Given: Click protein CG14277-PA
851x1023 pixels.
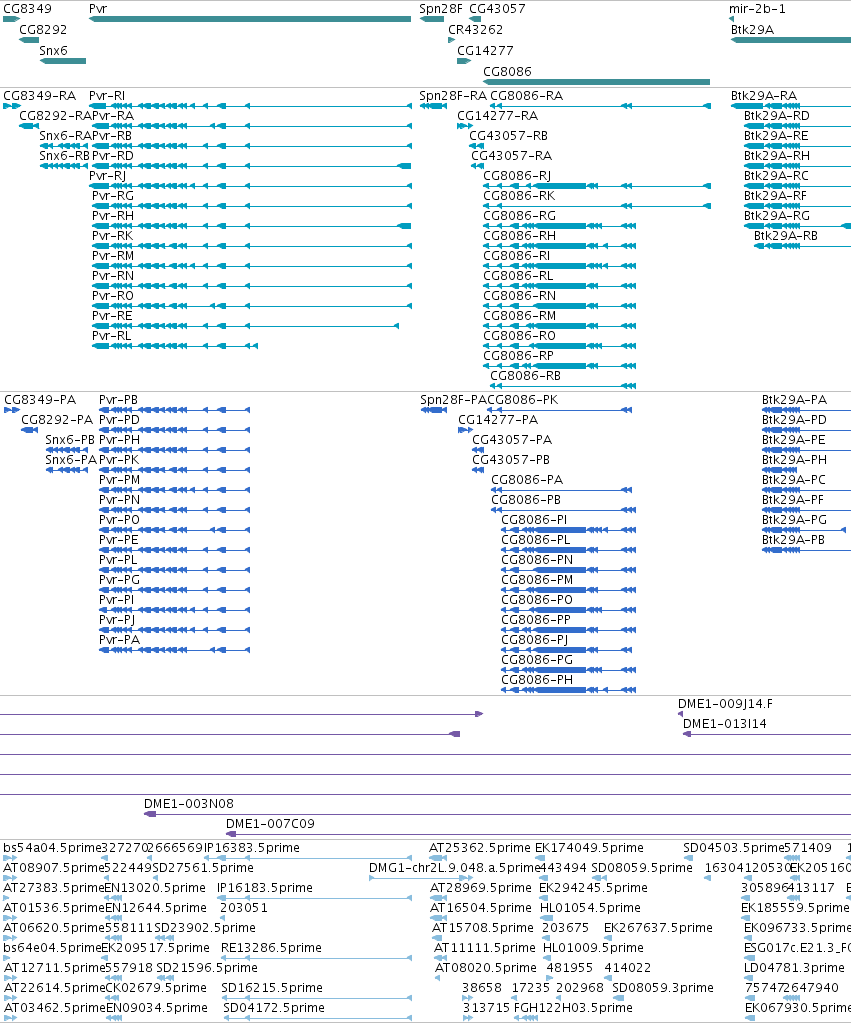Looking at the screenshot, I should coord(499,420).
